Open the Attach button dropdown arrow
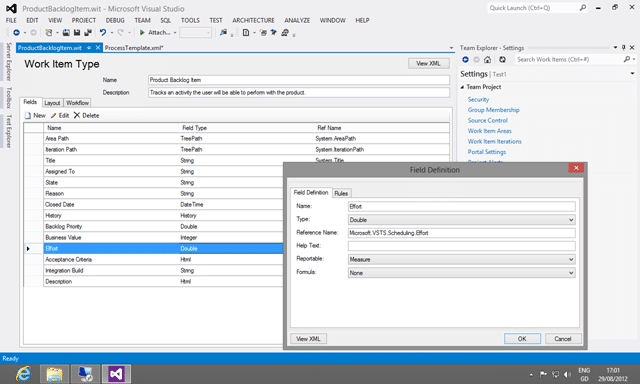Screen dimensions: 640x384 click(x=175, y=33)
